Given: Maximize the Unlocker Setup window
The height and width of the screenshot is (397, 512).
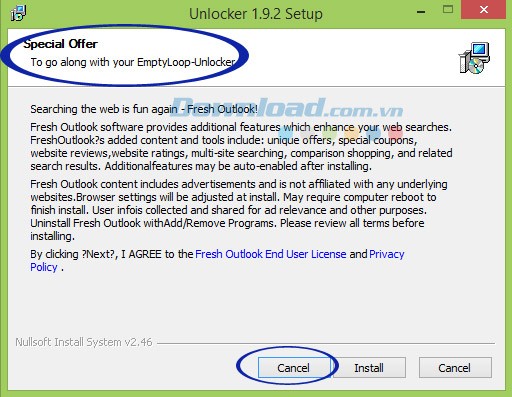Looking at the screenshot, I should point(448,9).
